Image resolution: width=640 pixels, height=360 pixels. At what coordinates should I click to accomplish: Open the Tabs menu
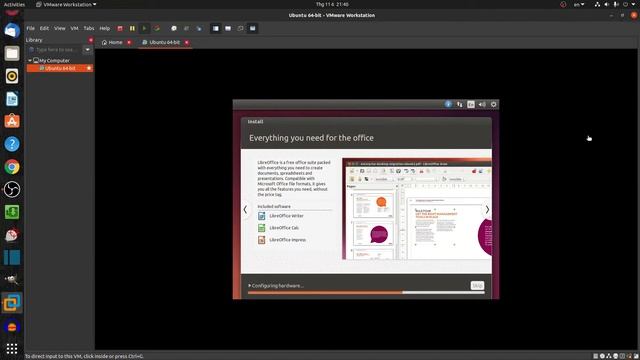[x=89, y=29]
